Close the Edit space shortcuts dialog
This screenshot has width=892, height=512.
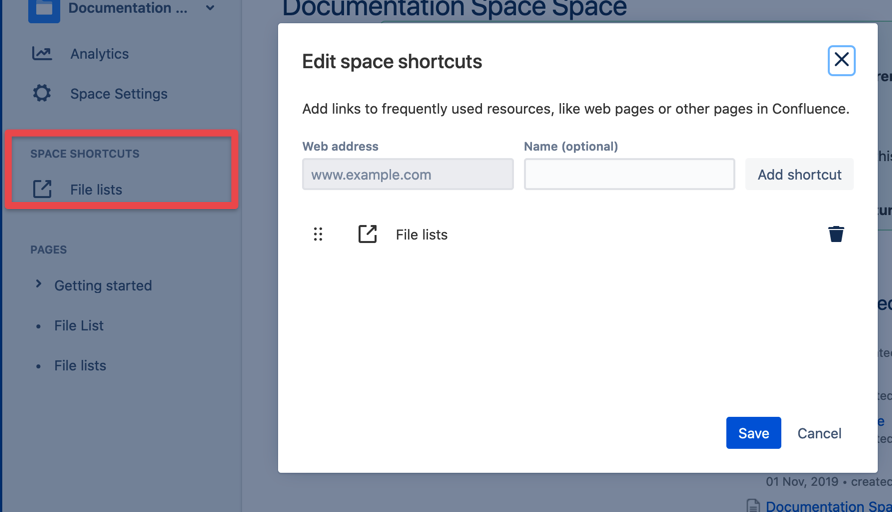(x=841, y=60)
